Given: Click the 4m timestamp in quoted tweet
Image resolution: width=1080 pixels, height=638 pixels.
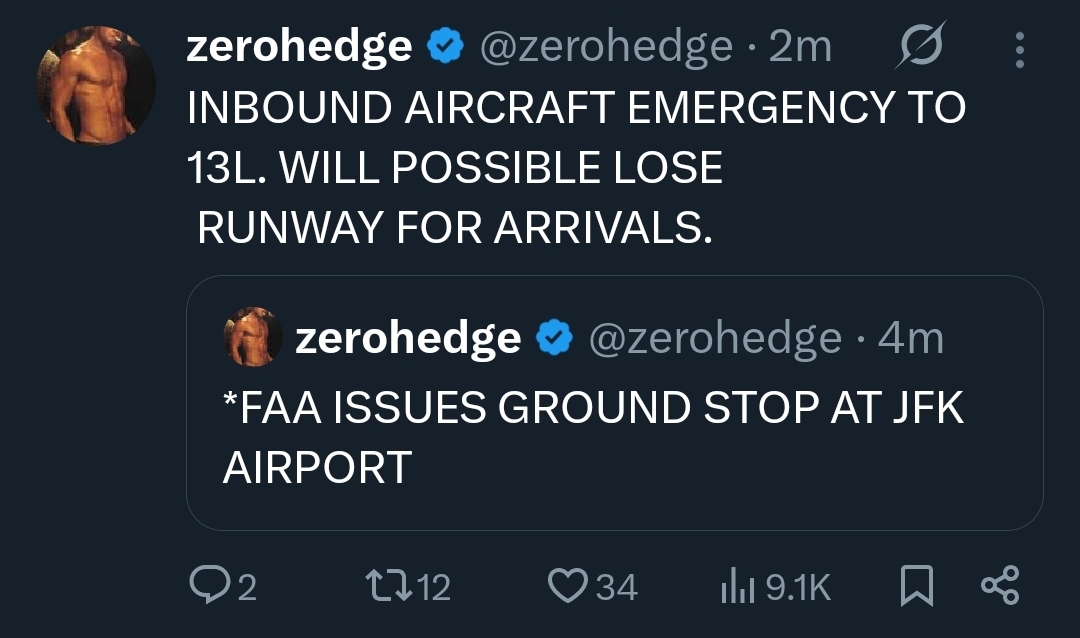Looking at the screenshot, I should (x=910, y=339).
